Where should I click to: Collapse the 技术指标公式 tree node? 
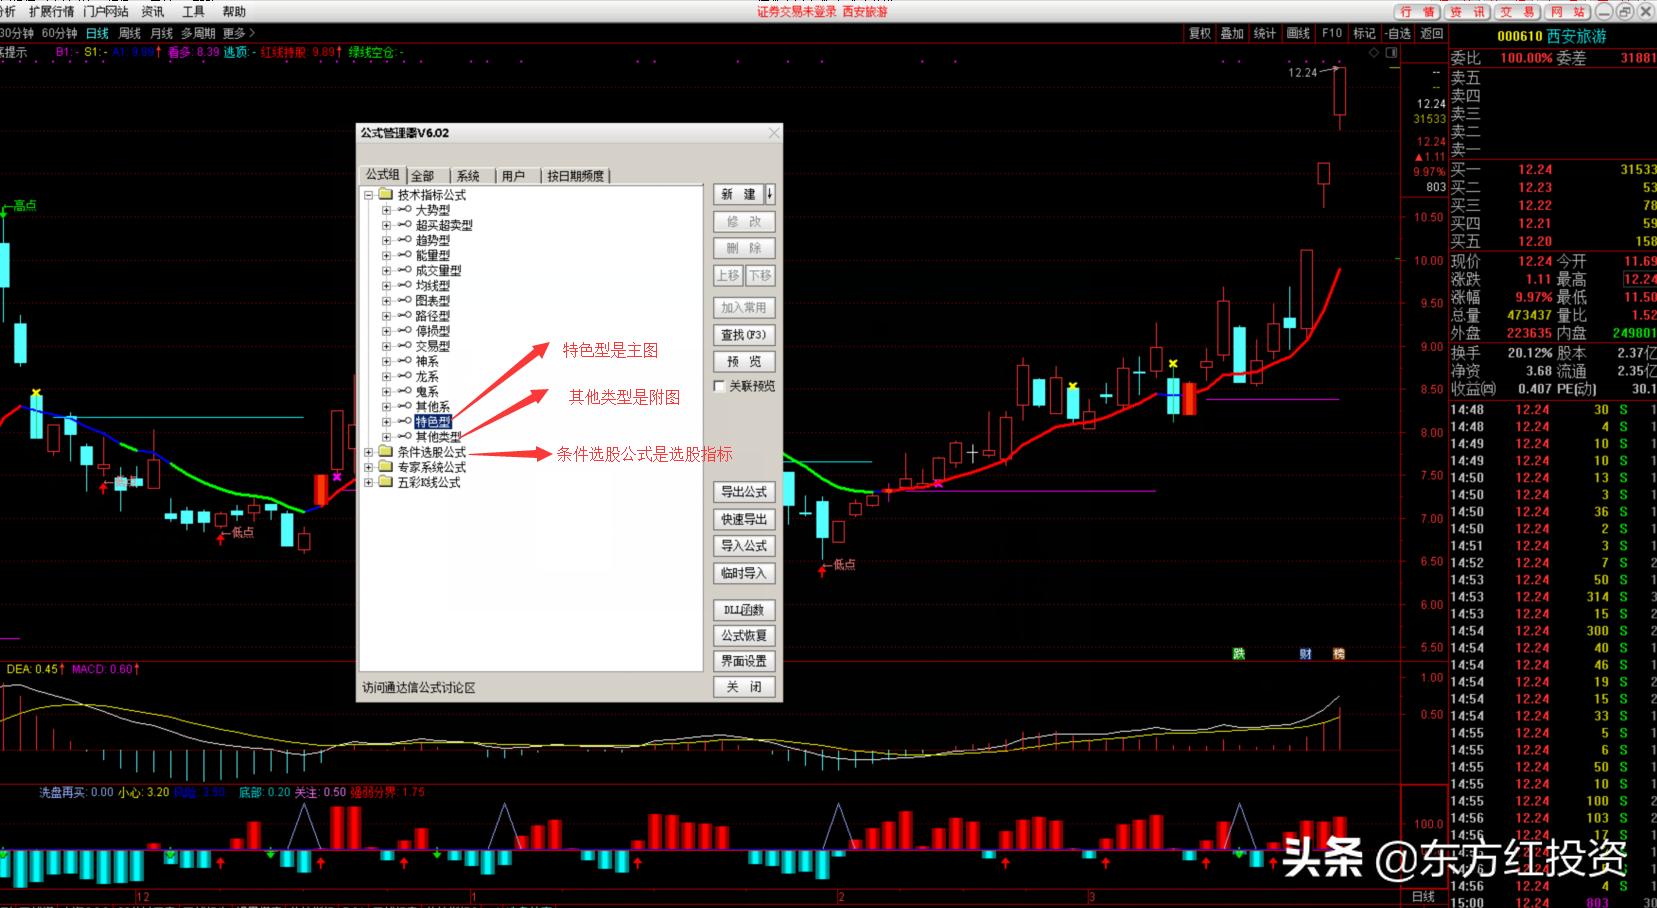(x=368, y=195)
